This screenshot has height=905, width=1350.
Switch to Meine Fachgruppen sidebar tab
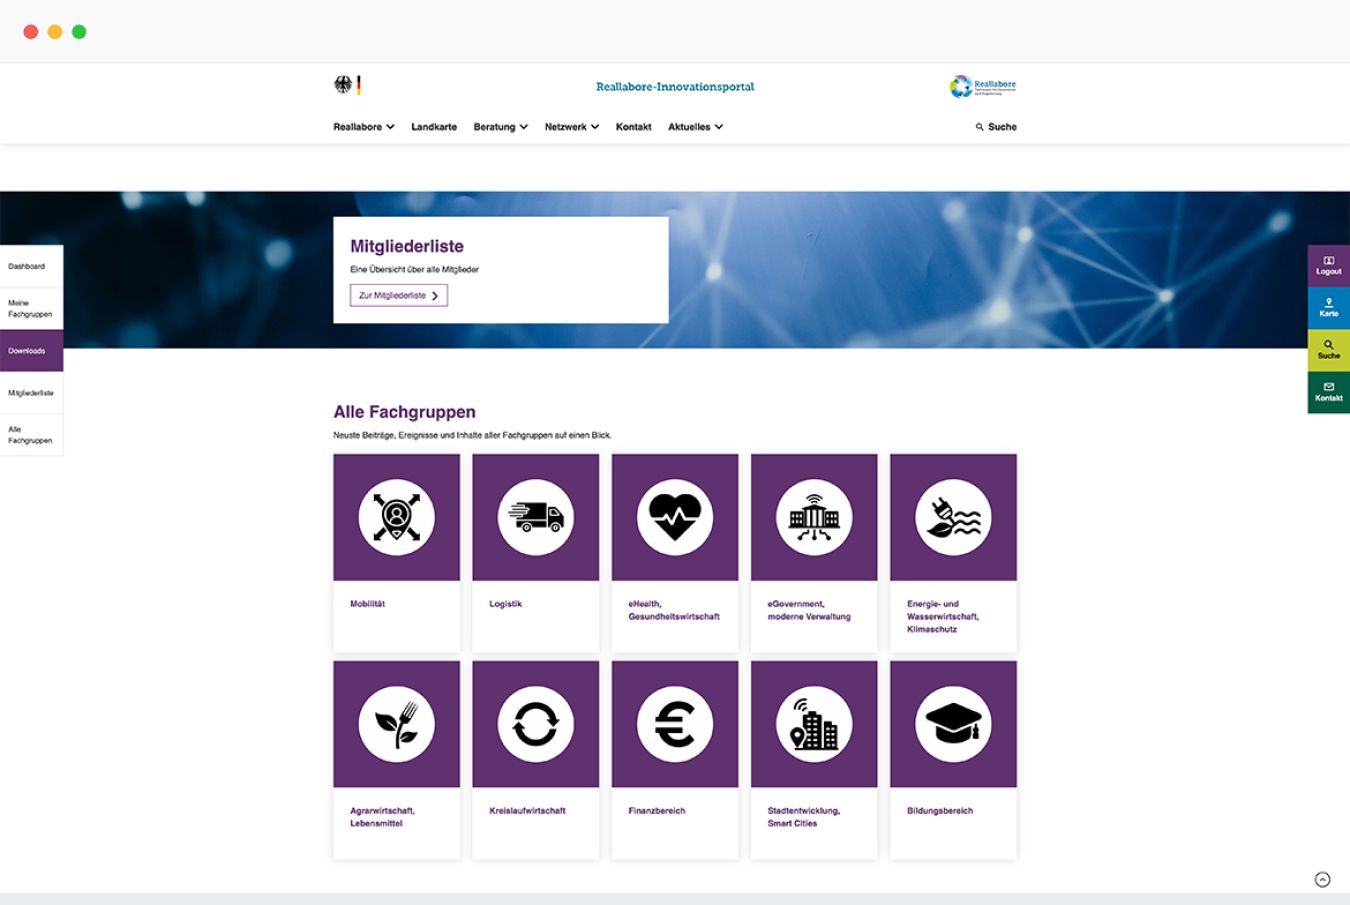pos(31,308)
